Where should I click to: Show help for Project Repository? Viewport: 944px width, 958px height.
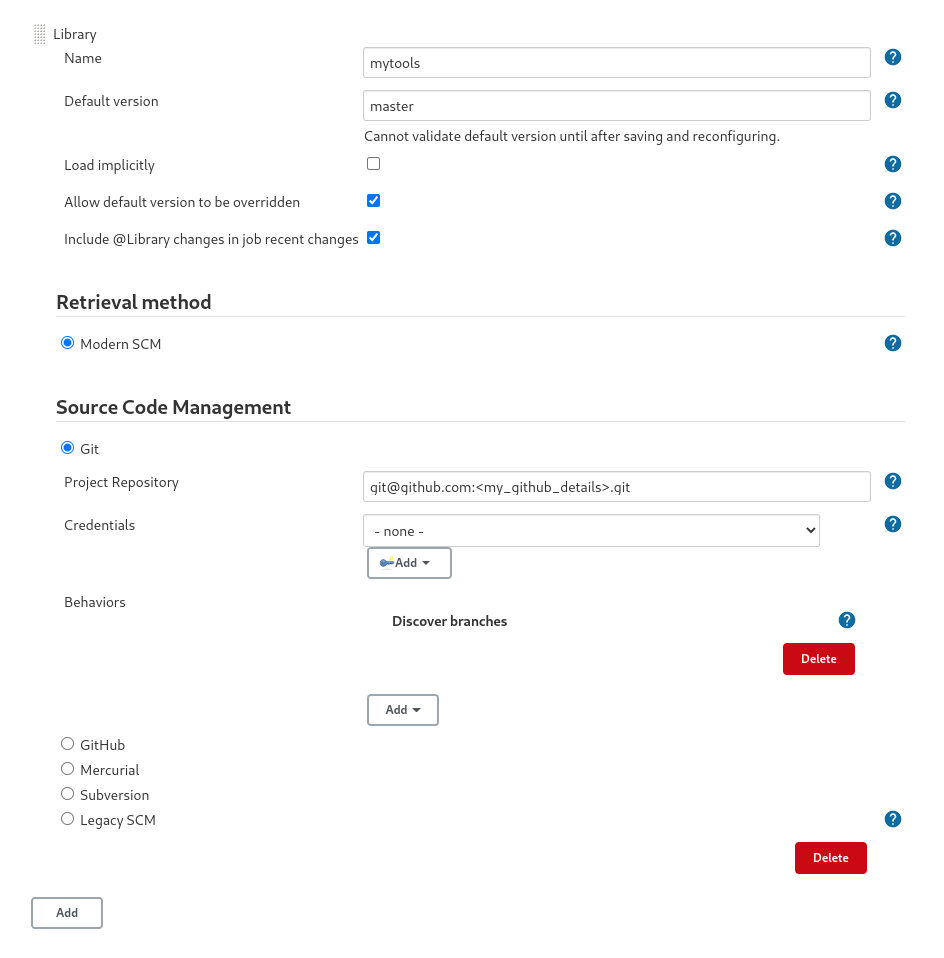[x=892, y=481]
